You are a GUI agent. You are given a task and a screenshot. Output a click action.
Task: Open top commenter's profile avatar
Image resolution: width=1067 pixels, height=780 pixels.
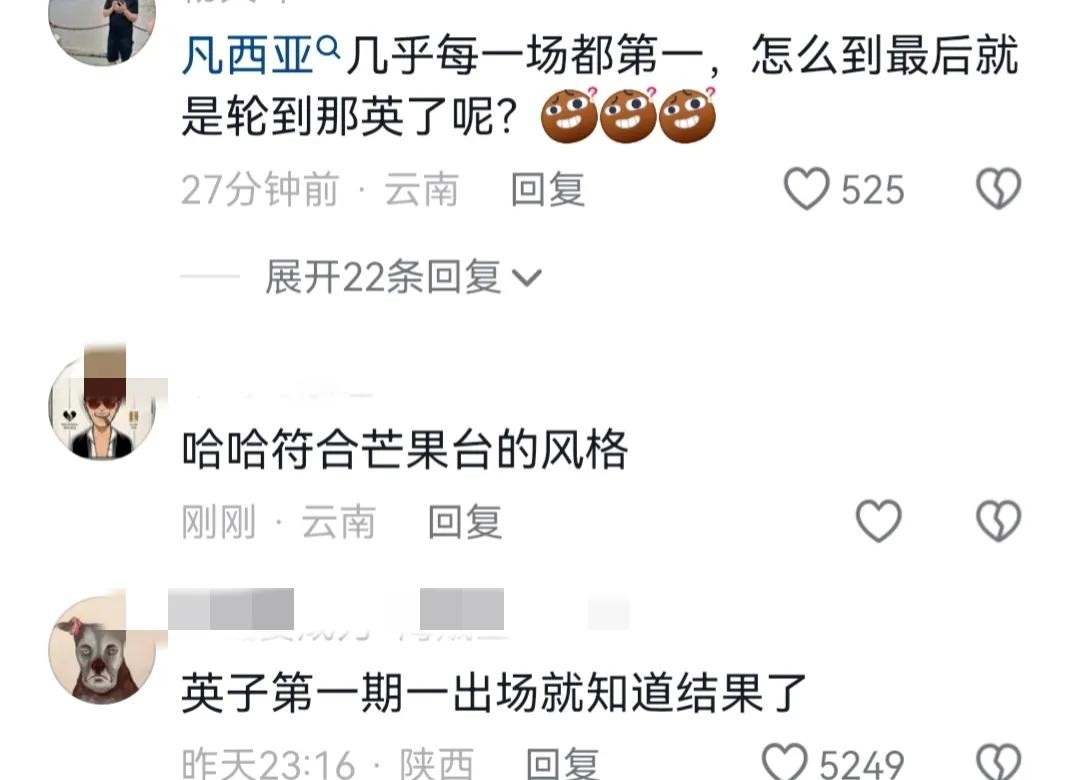pos(102,27)
